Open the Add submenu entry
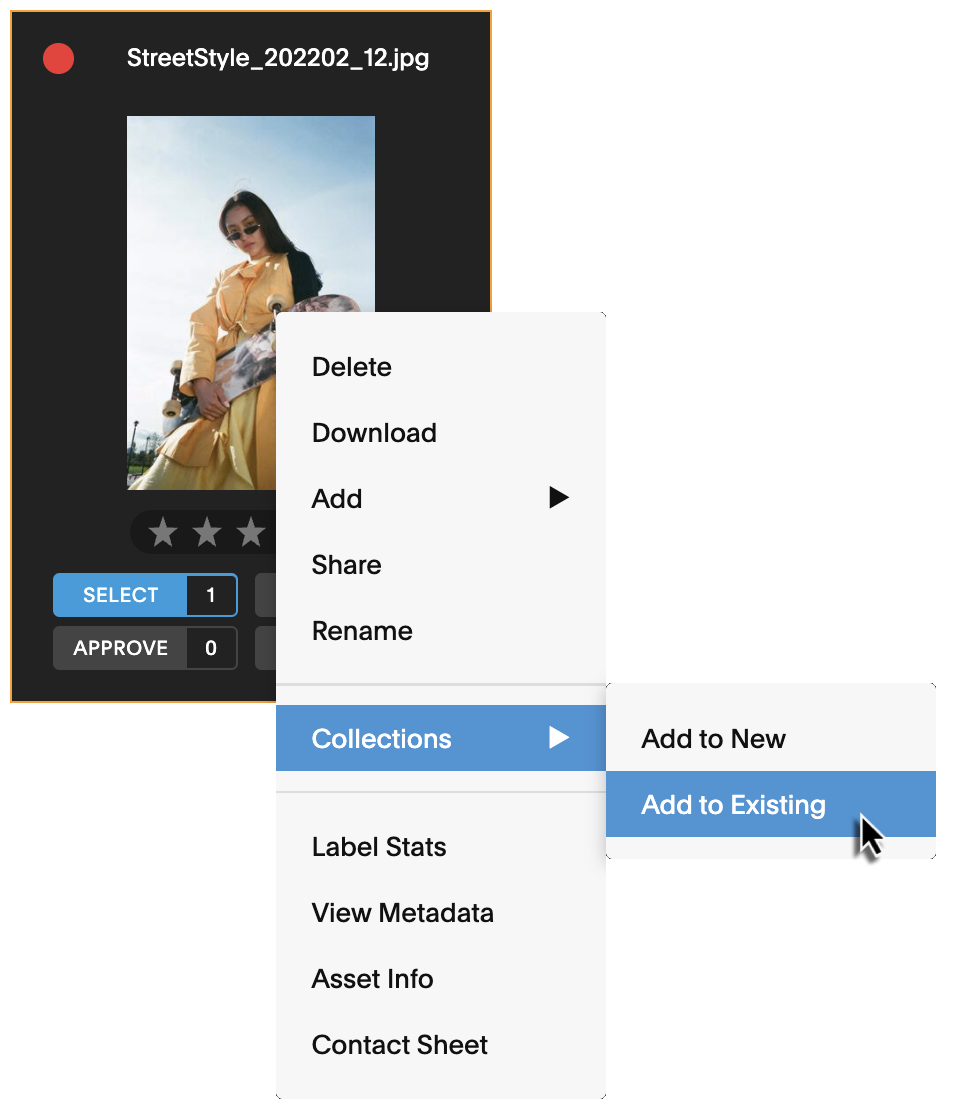954x1118 pixels. pyautogui.click(x=441, y=498)
